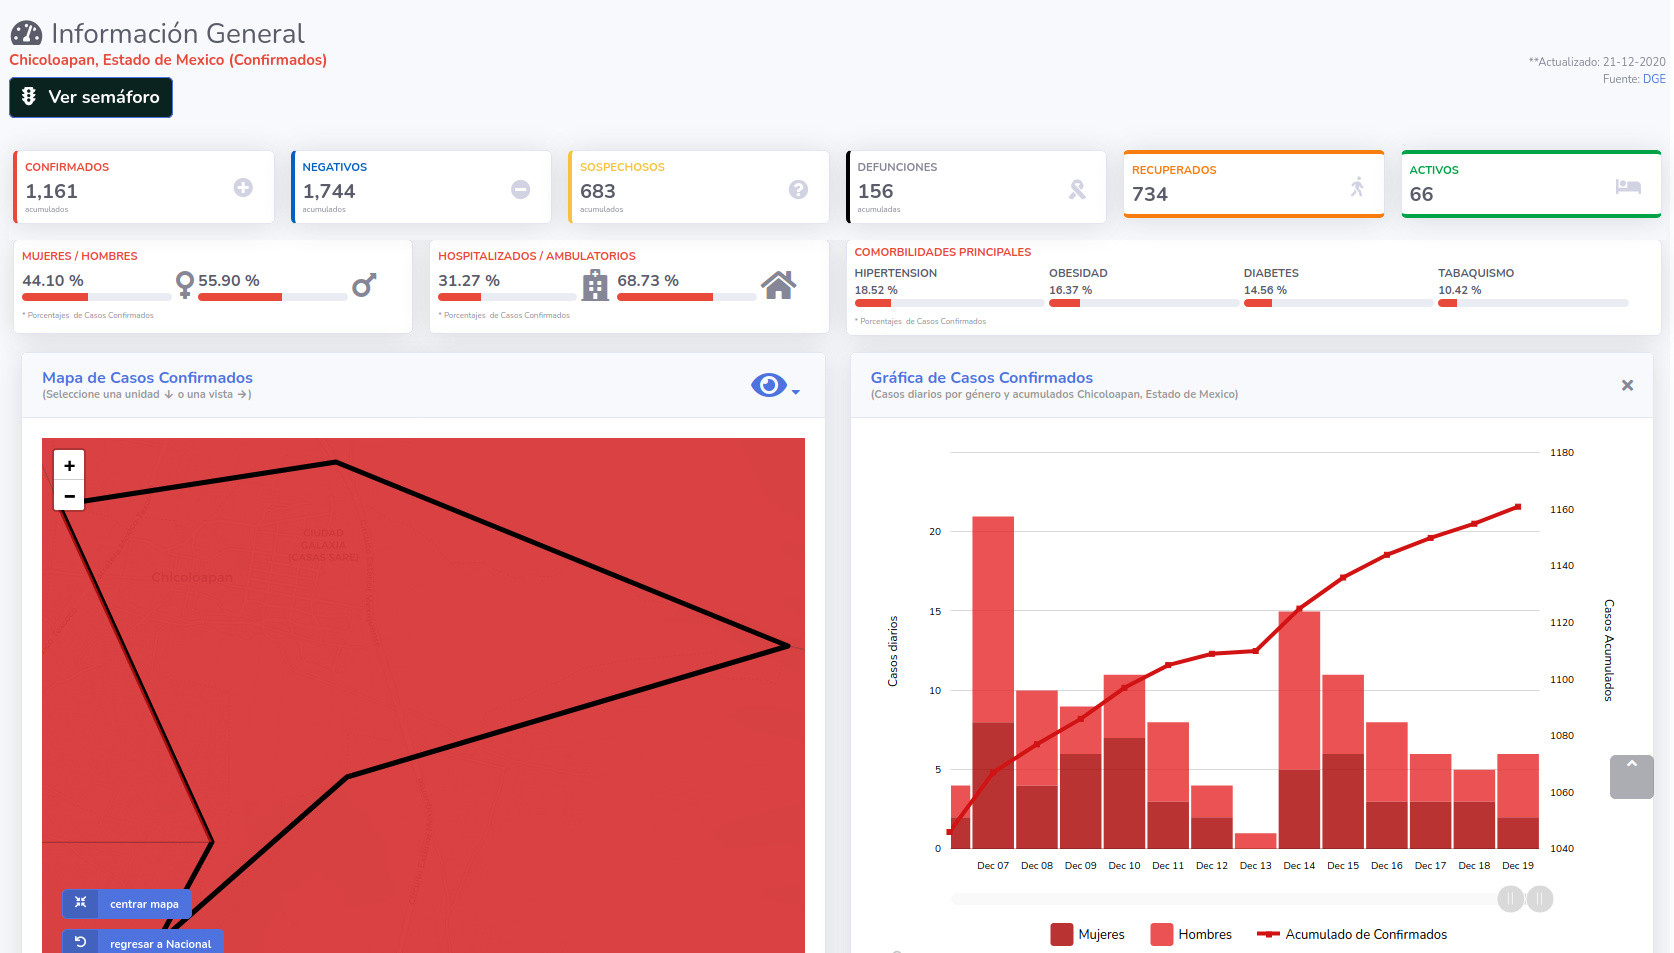
Task: Click the Actualizado: 21-12-2020 text
Action: 1597,62
